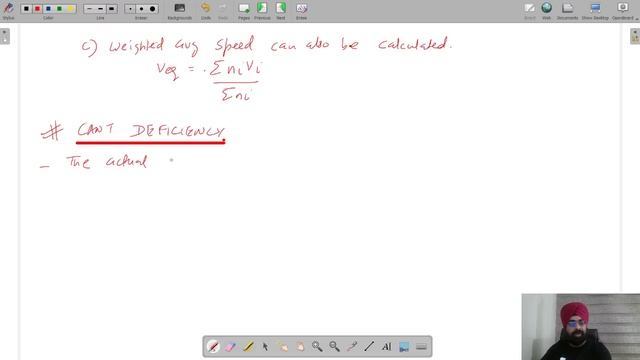
Task: Expand the right side library panel tab
Action: [635, 36]
